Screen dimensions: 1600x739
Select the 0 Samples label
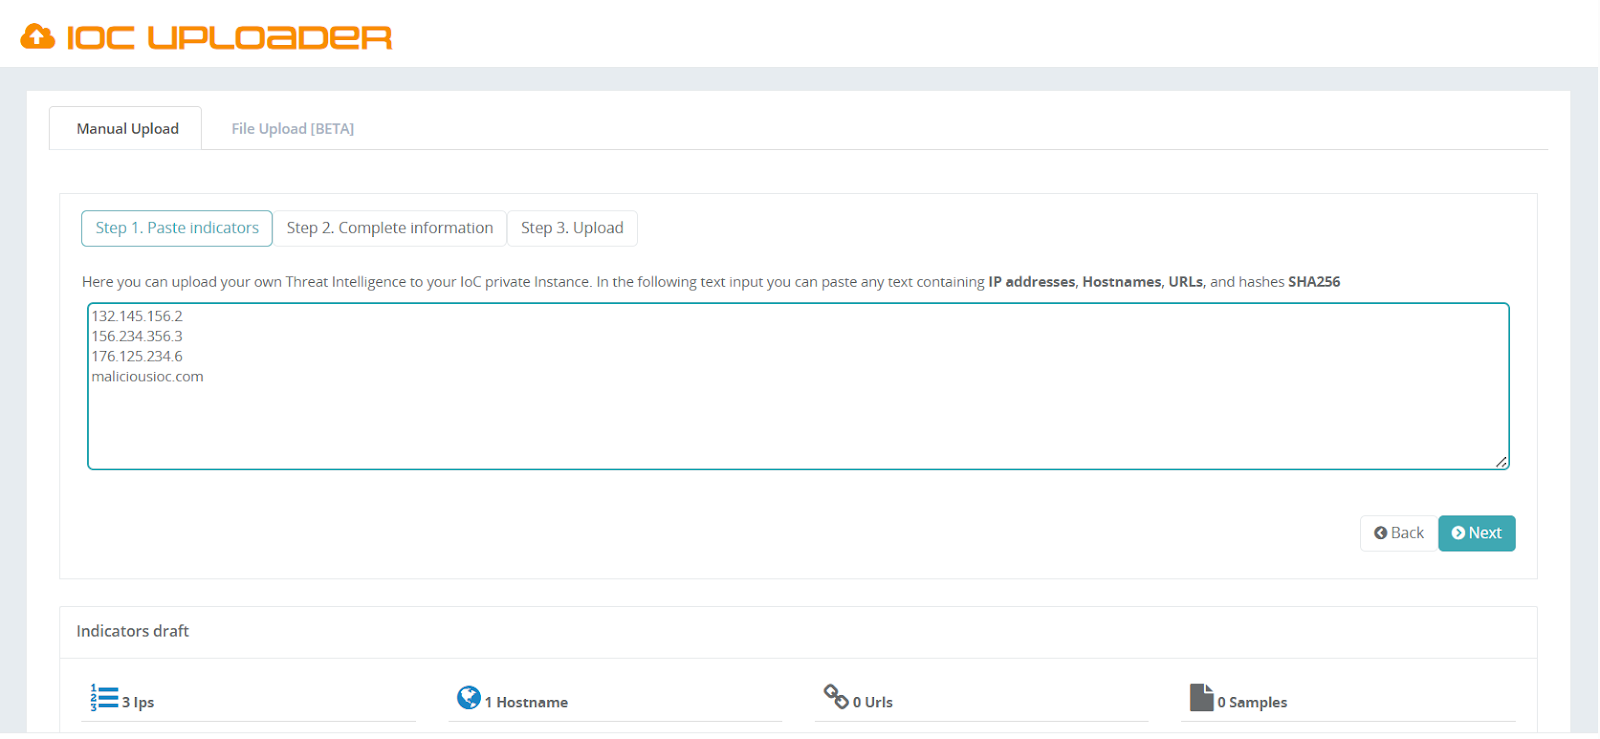1252,703
